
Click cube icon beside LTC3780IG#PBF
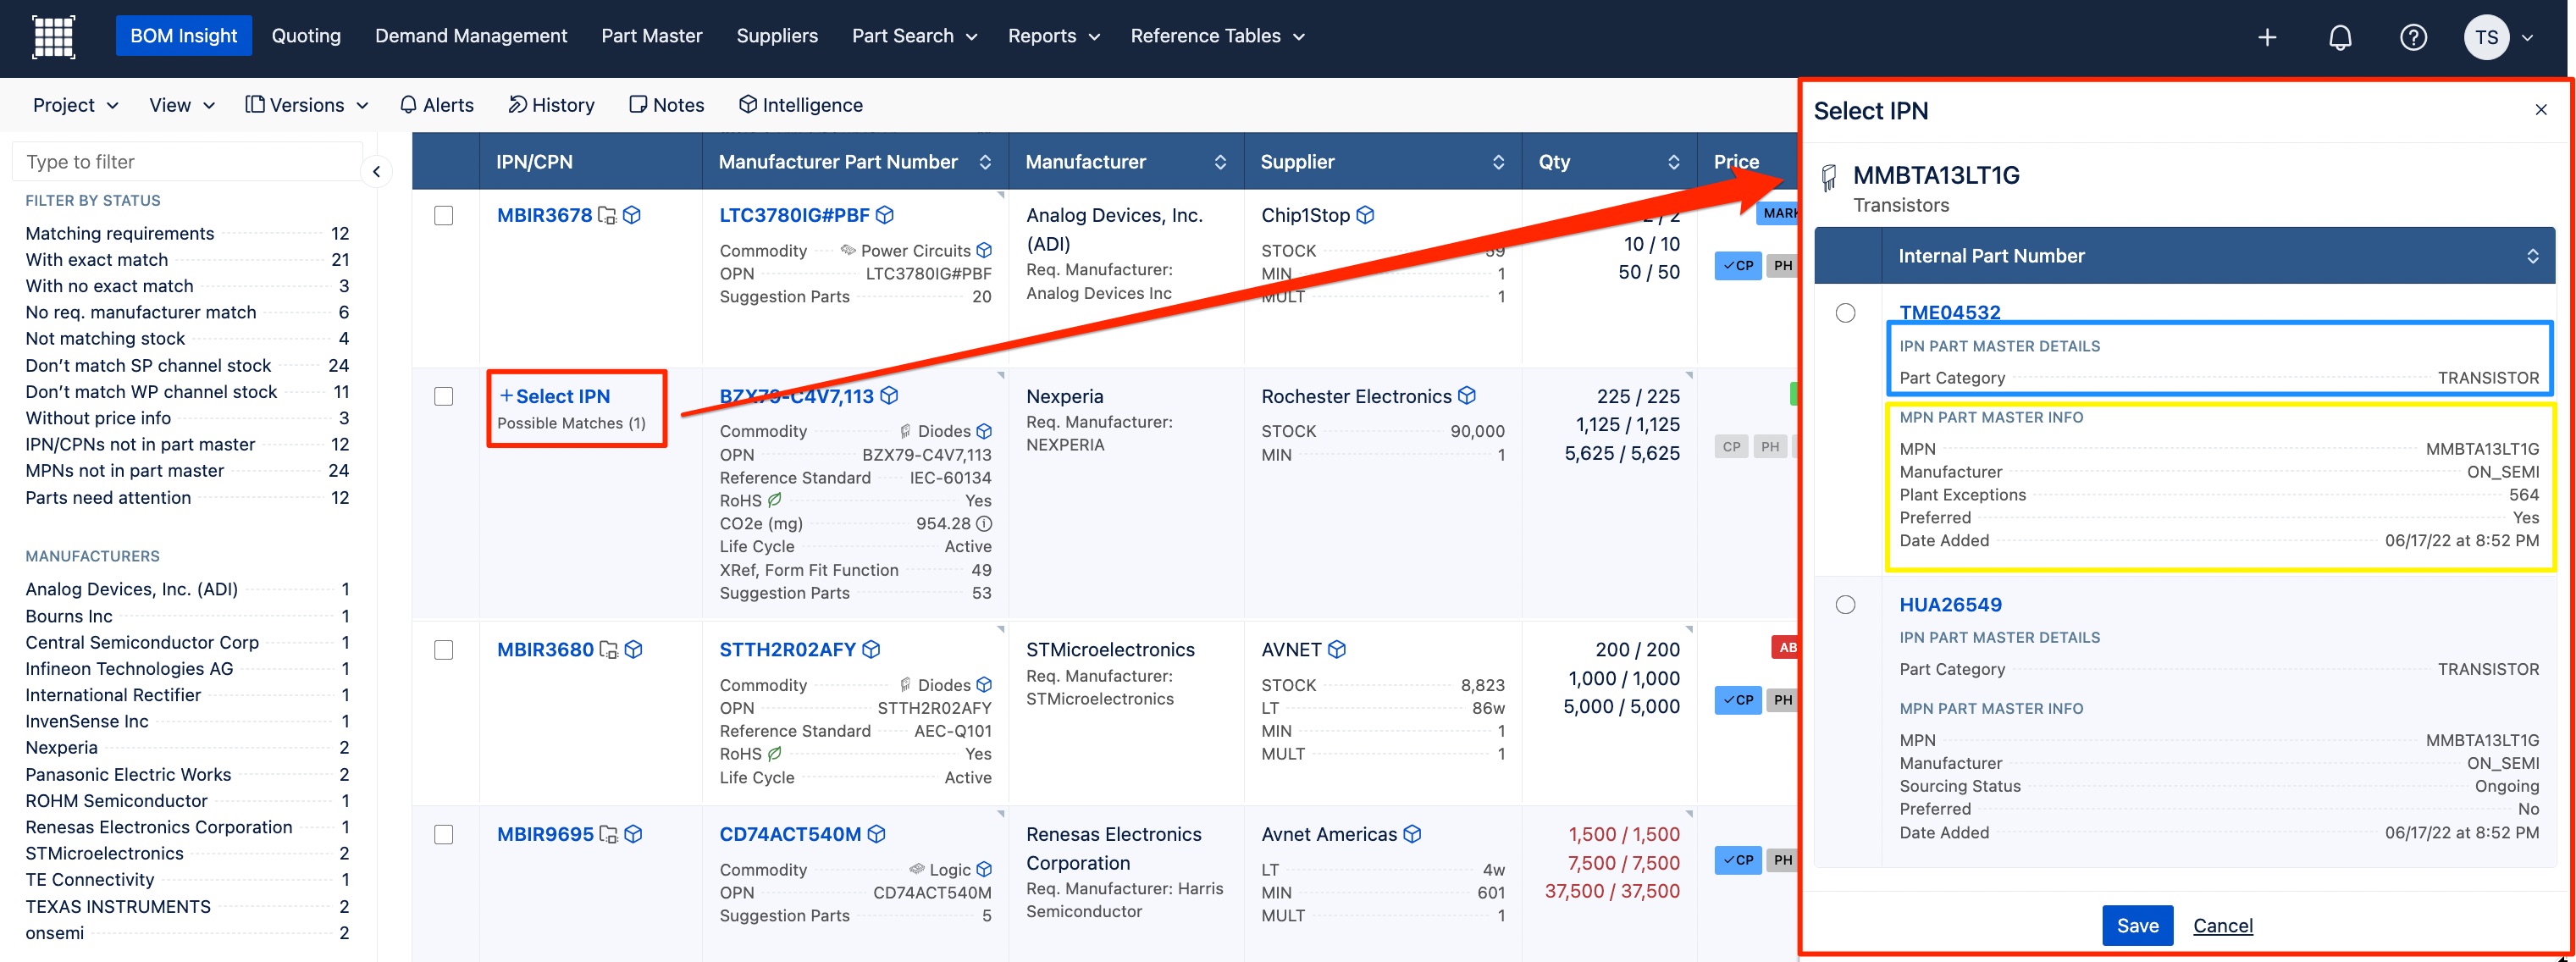pyautogui.click(x=885, y=215)
